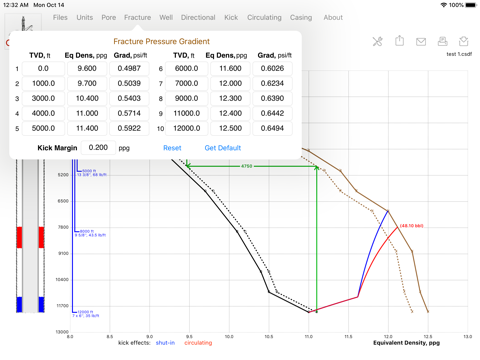Screen dimensions: 480x360
Task: Tap the drilling rig app icon
Action: [x=23, y=23]
